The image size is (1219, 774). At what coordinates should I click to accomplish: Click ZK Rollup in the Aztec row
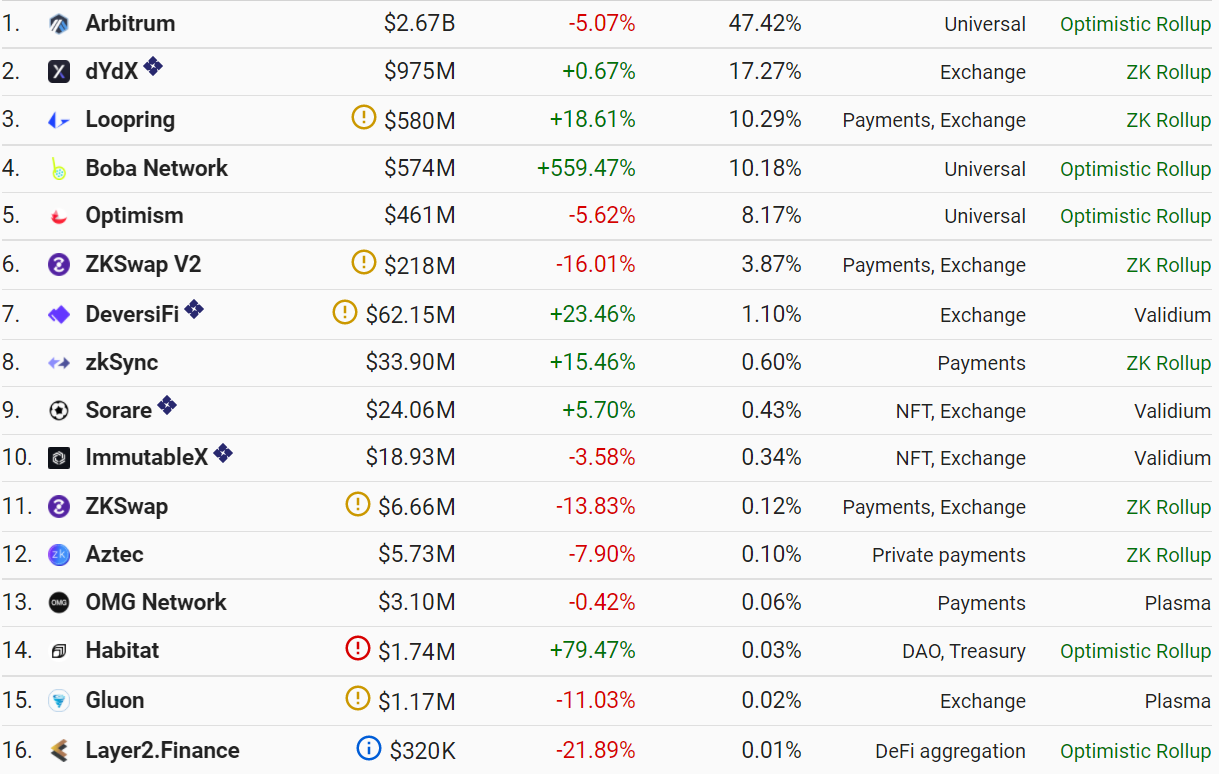(1169, 555)
